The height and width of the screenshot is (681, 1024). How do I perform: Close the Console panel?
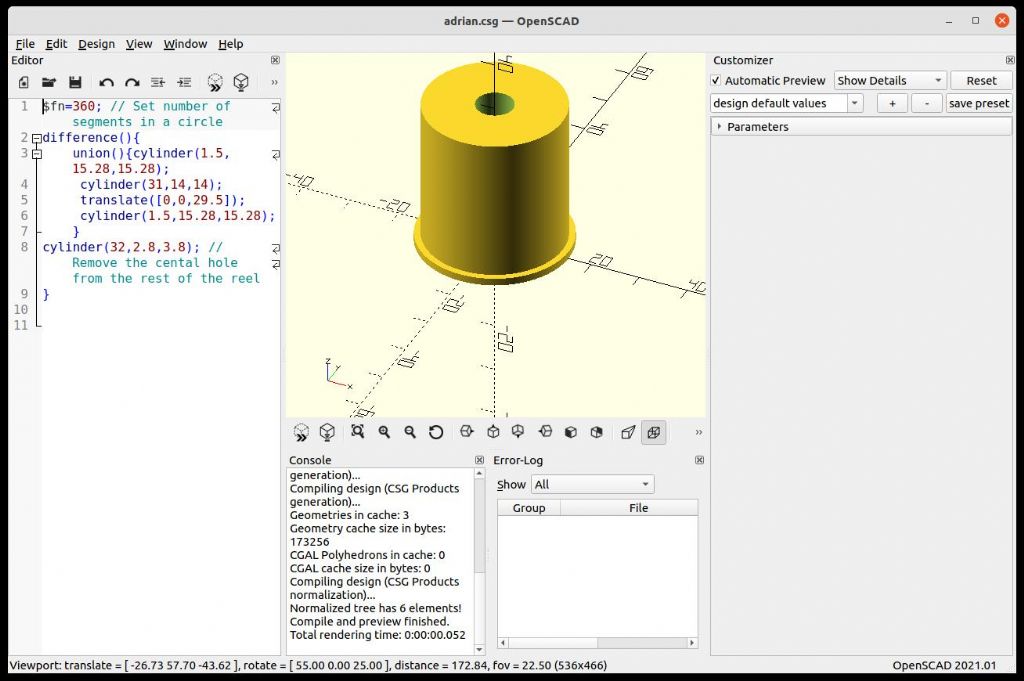479,460
